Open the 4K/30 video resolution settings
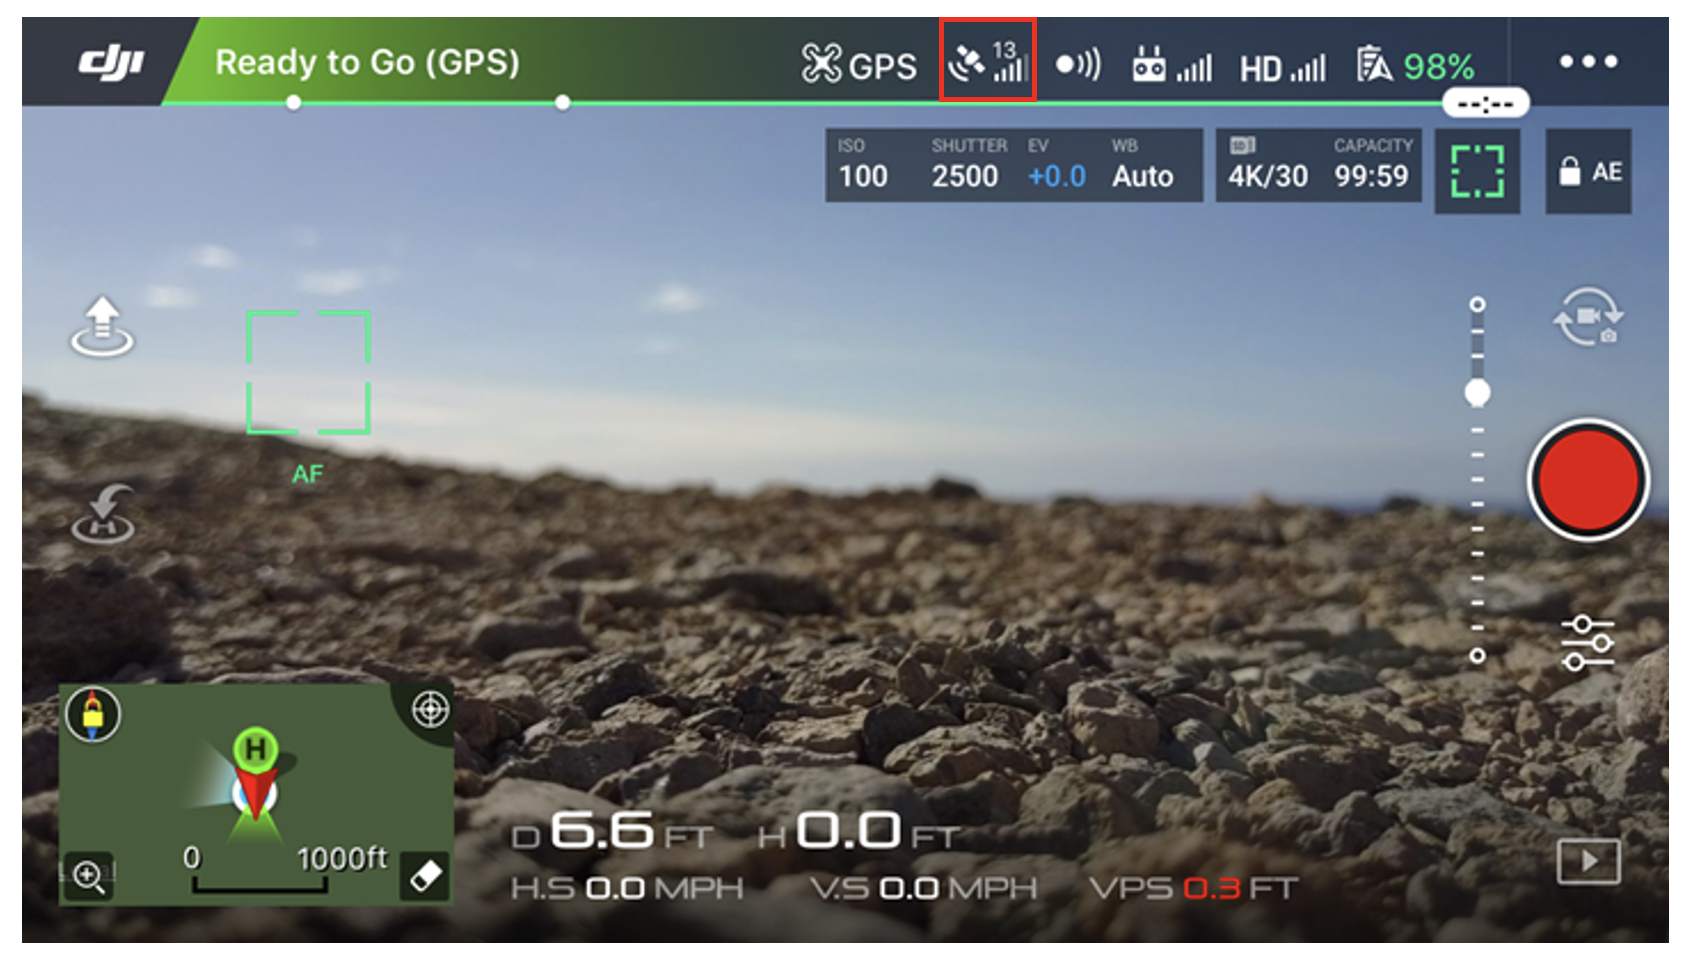Image resolution: width=1692 pixels, height=964 pixels. (1317, 166)
